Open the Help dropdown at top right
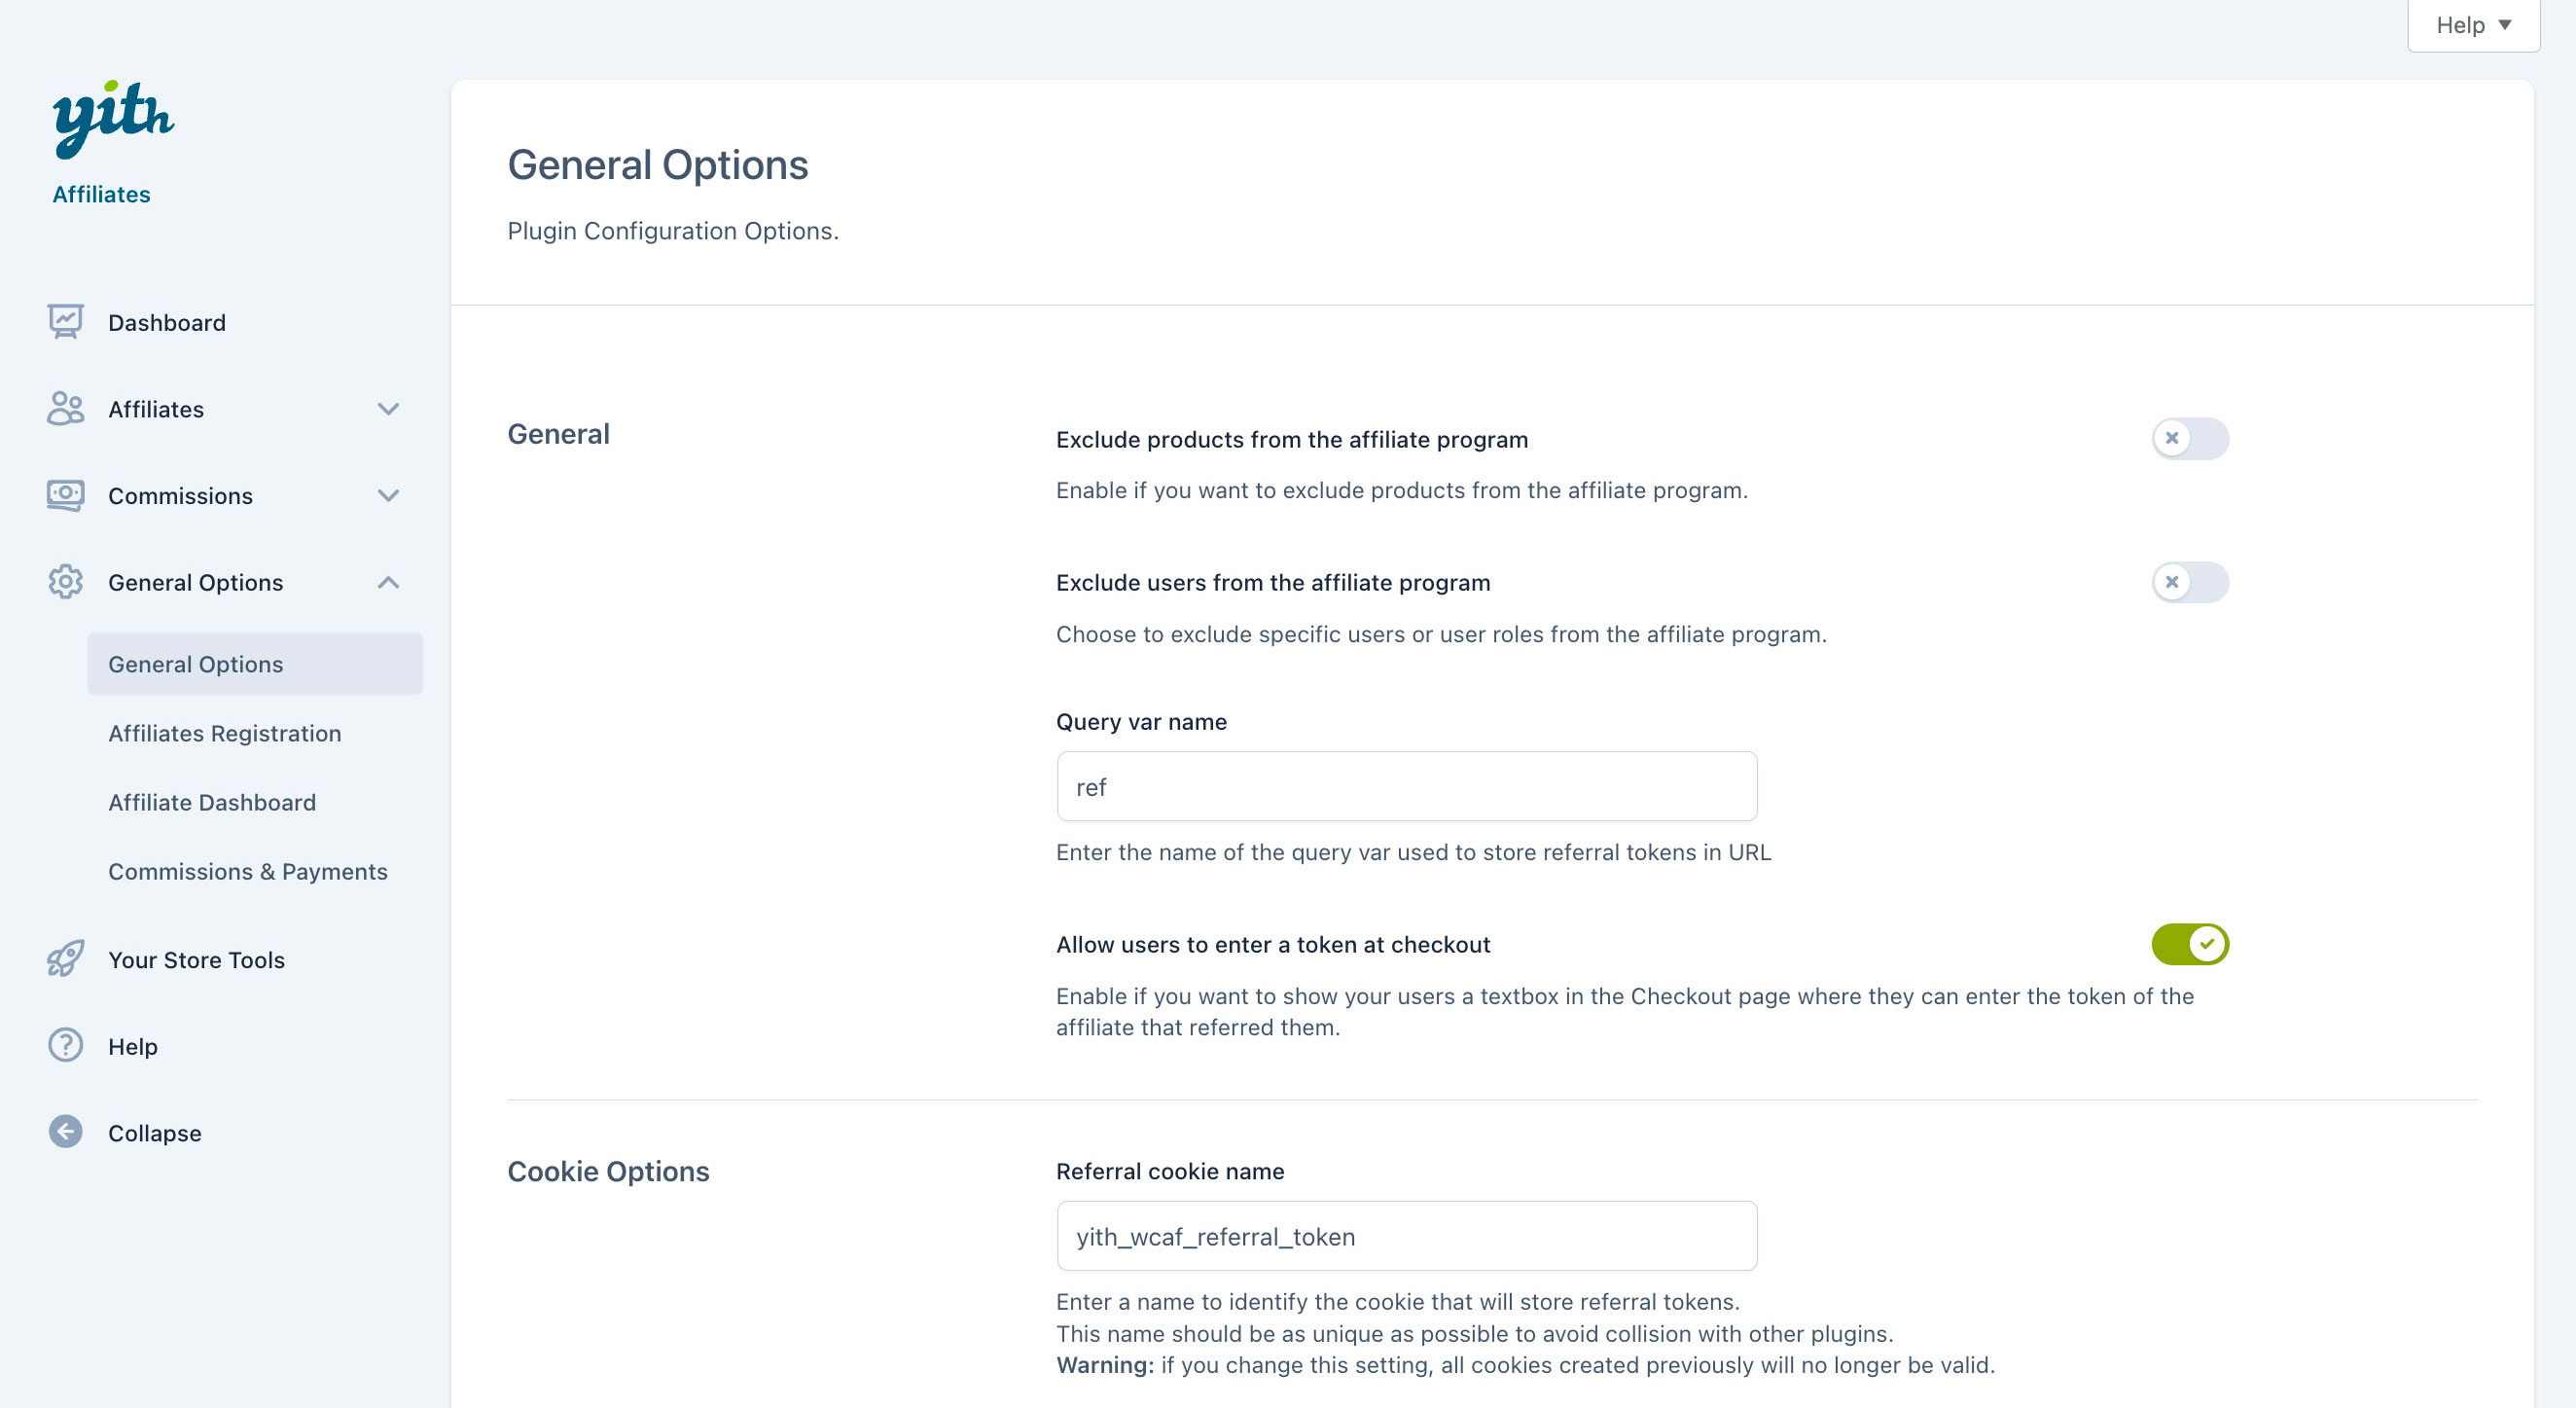The height and width of the screenshot is (1408, 2576). click(x=2472, y=26)
